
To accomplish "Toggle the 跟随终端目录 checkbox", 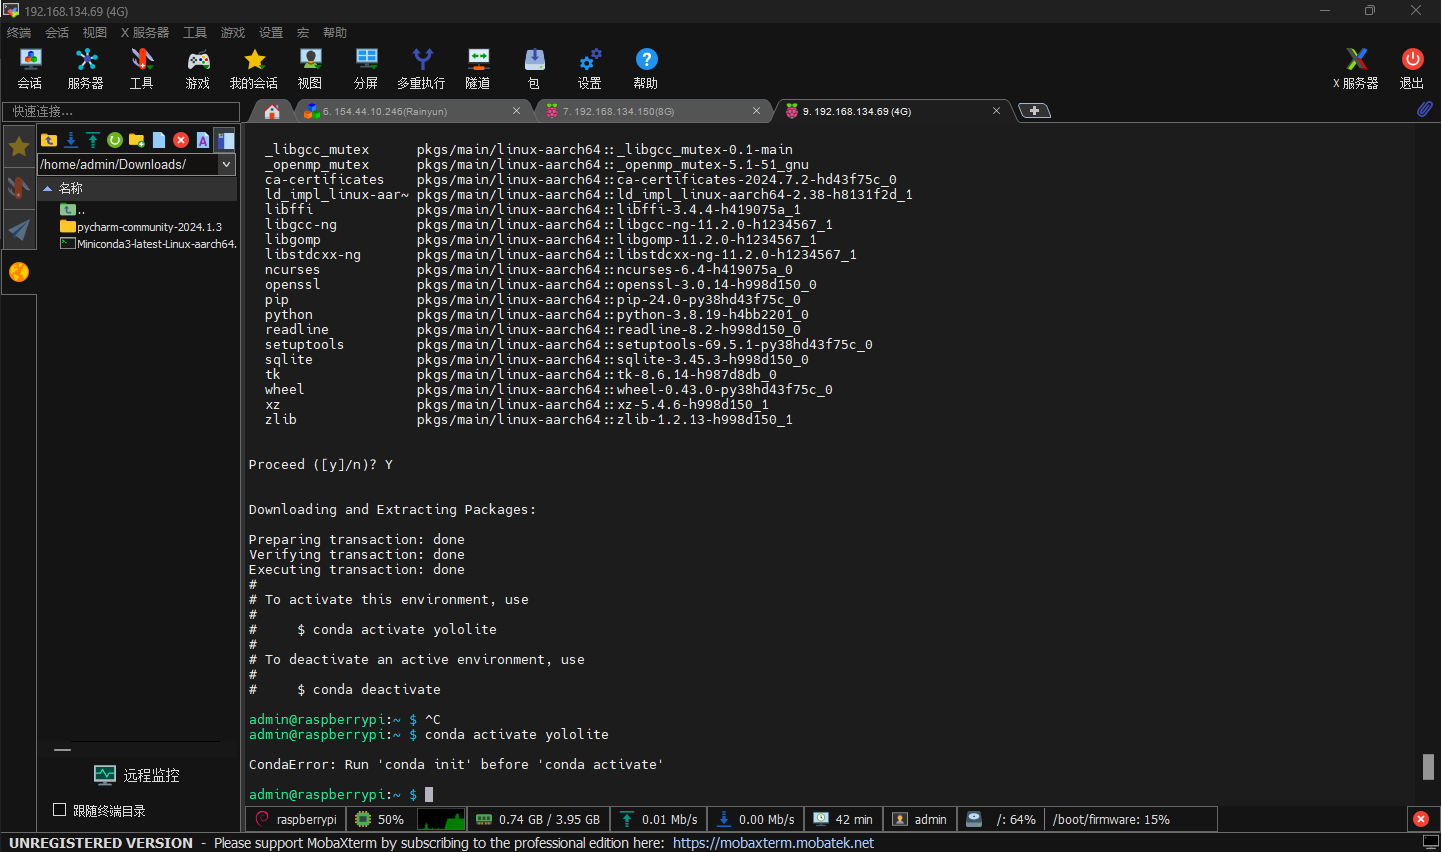I will coord(59,810).
